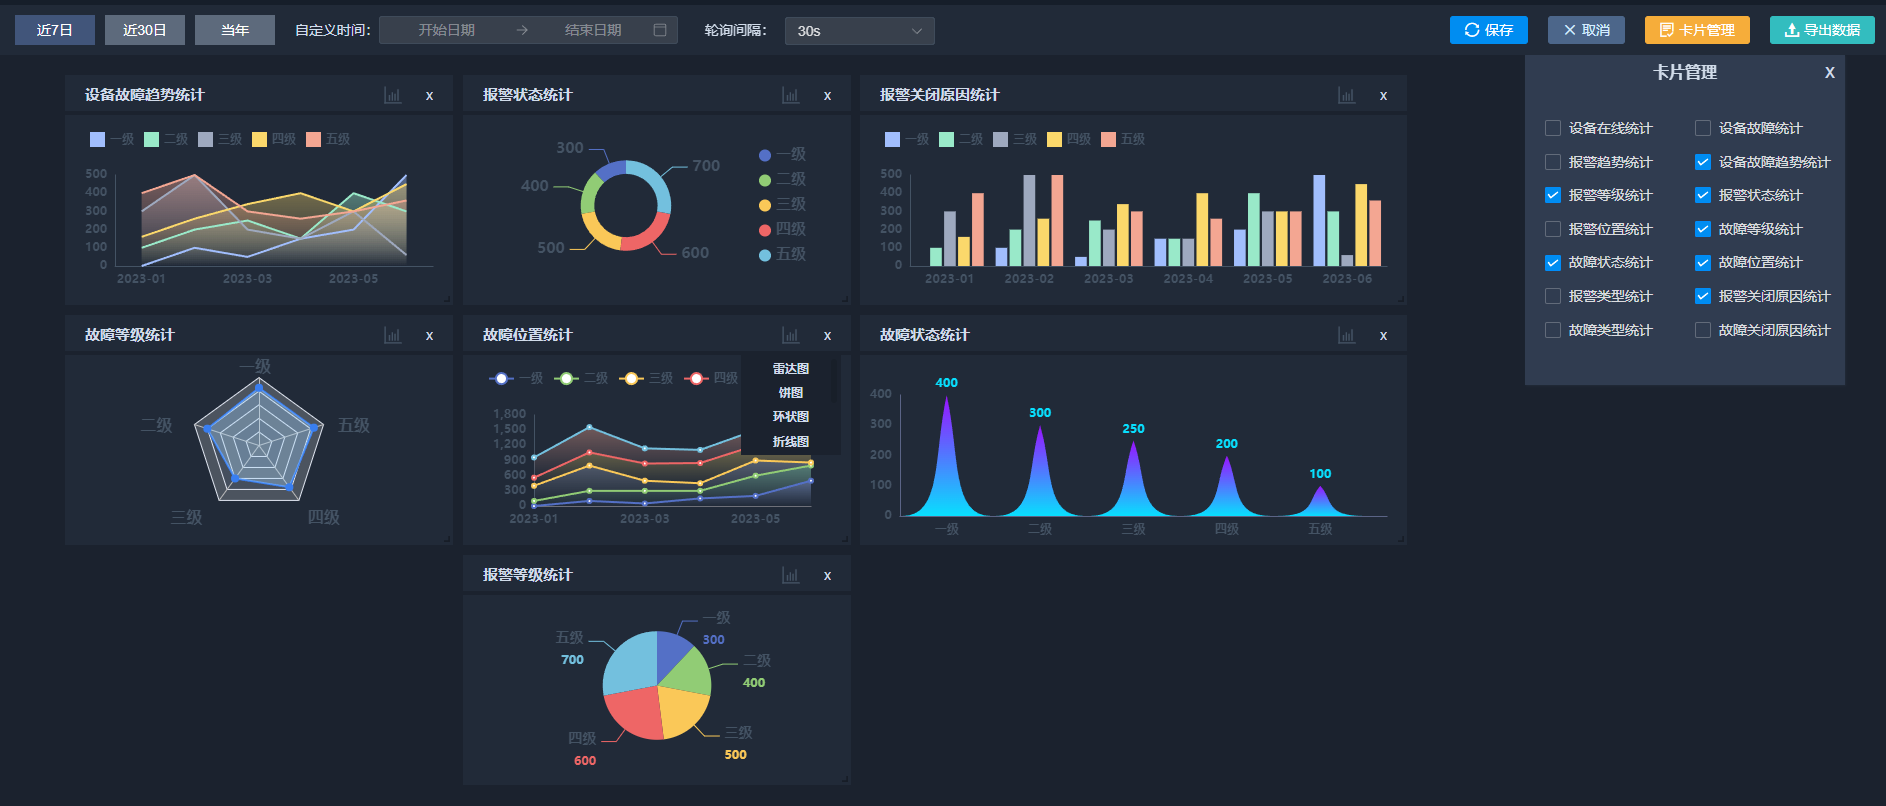Check the 报警位置统计 checkbox

pyautogui.click(x=1553, y=229)
